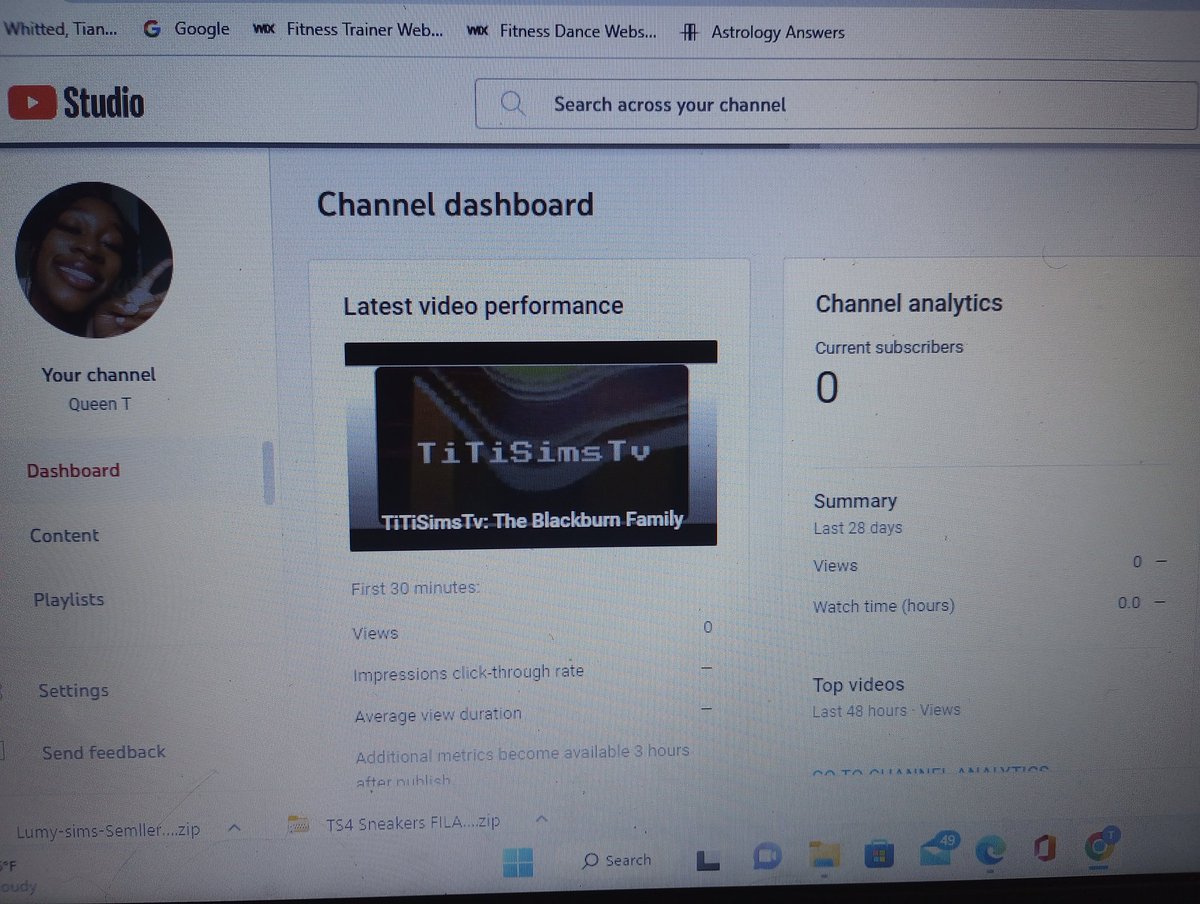1200x904 pixels.
Task: Click the search magnifier in the channel search bar
Action: click(513, 103)
